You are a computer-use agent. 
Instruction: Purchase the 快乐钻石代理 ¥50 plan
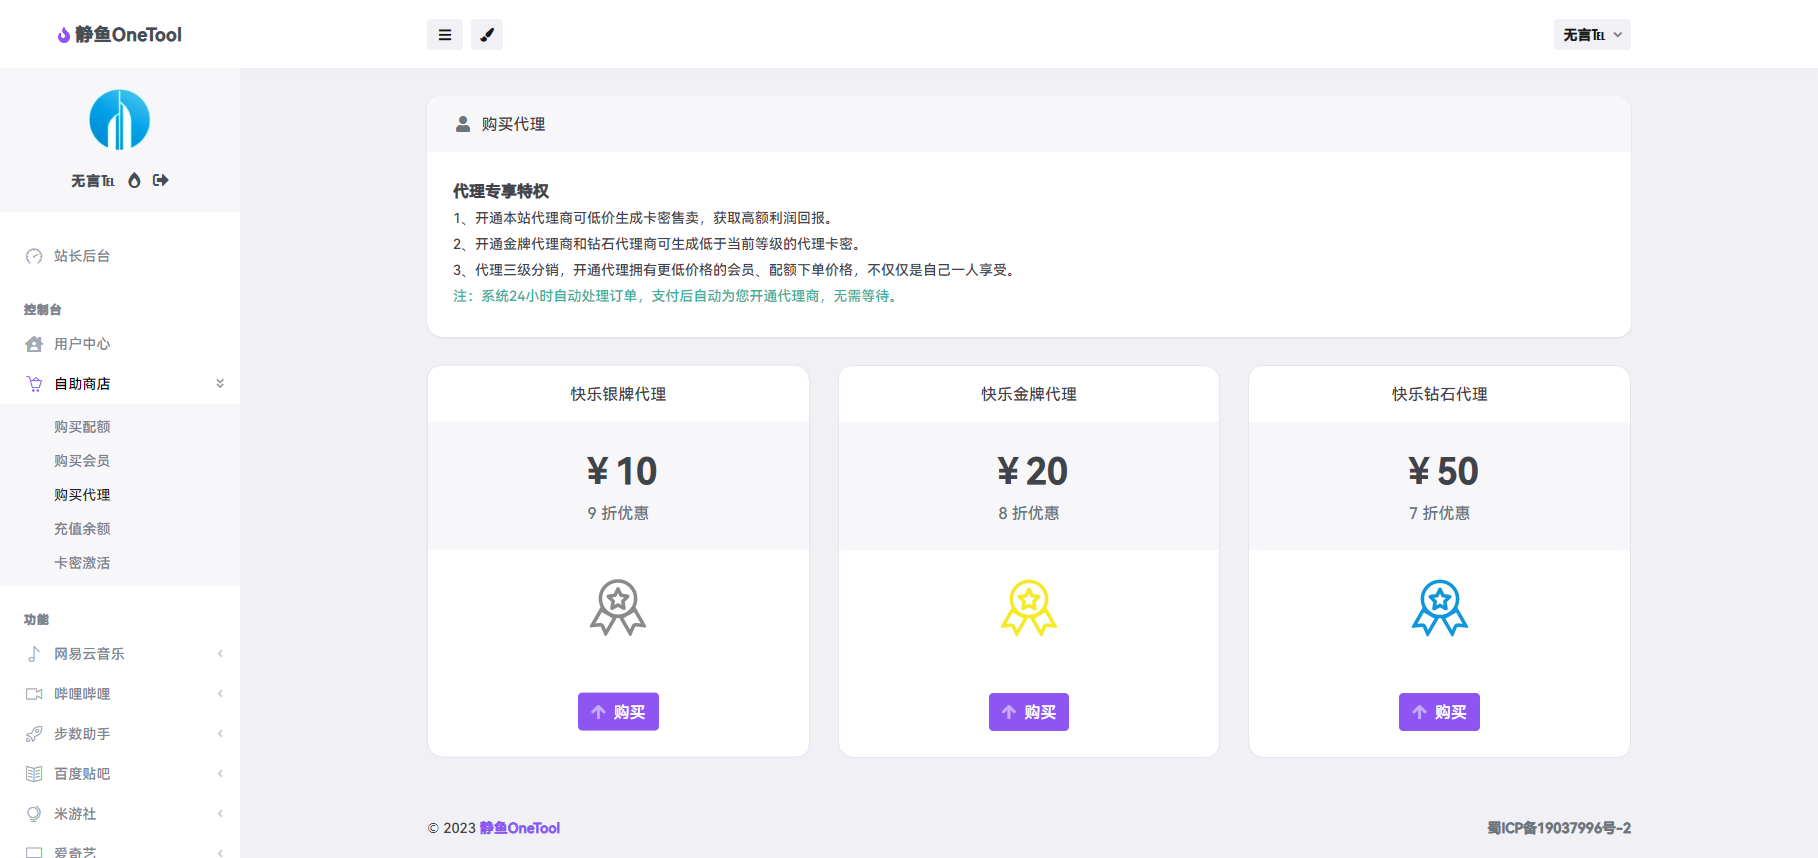(x=1439, y=712)
